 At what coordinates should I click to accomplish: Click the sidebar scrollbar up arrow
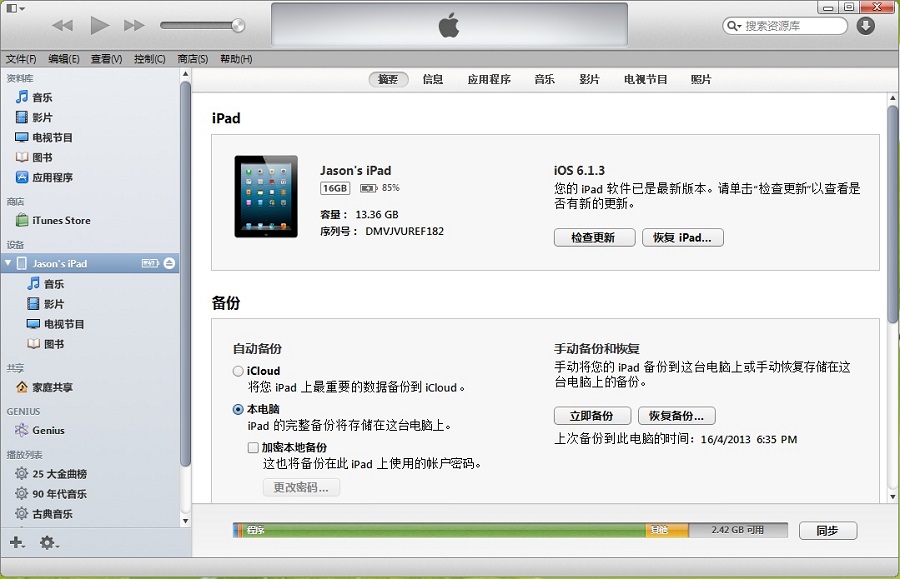(185, 74)
